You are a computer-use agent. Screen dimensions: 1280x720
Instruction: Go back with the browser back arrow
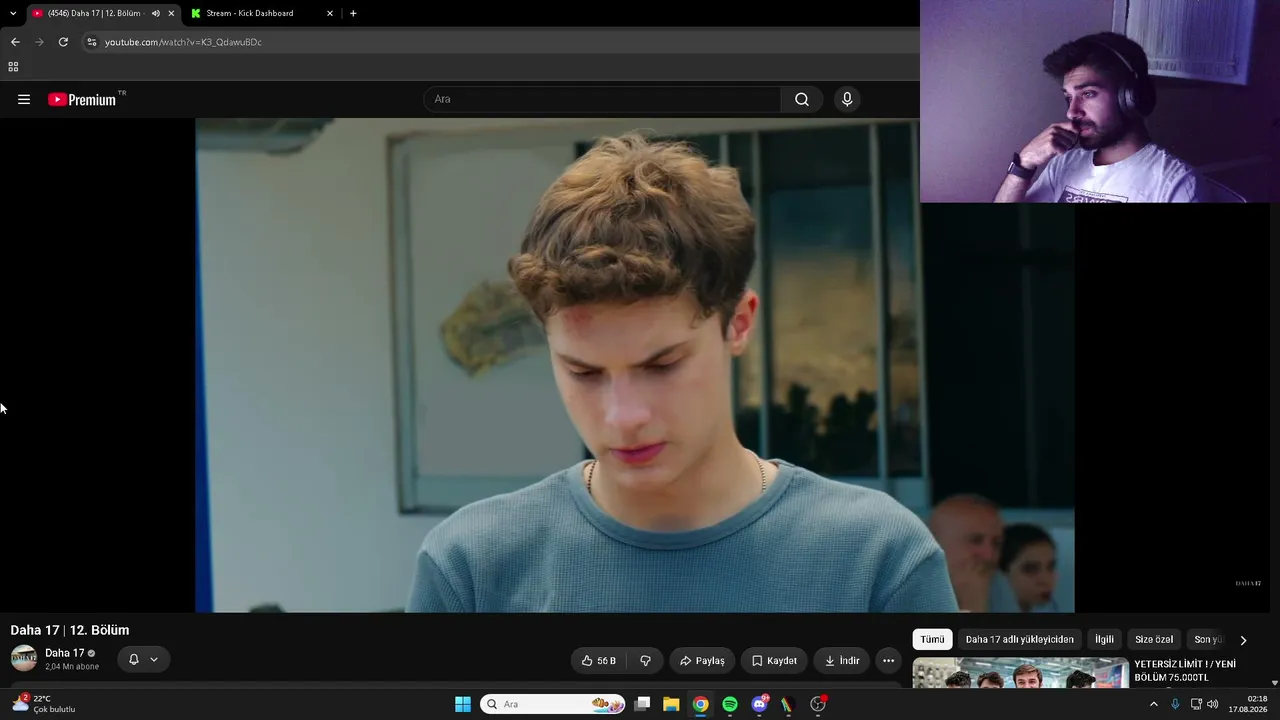pyautogui.click(x=15, y=42)
